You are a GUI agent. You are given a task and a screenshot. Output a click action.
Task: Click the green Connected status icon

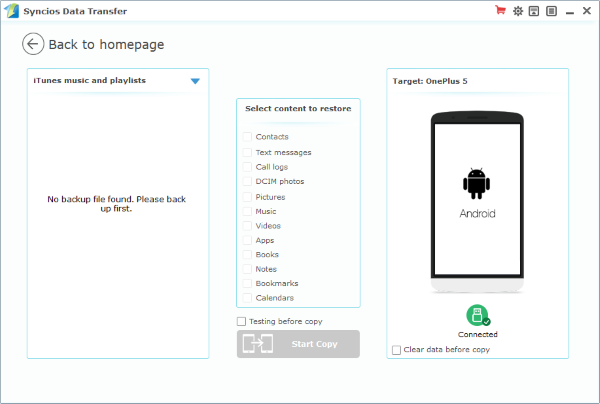tap(477, 316)
